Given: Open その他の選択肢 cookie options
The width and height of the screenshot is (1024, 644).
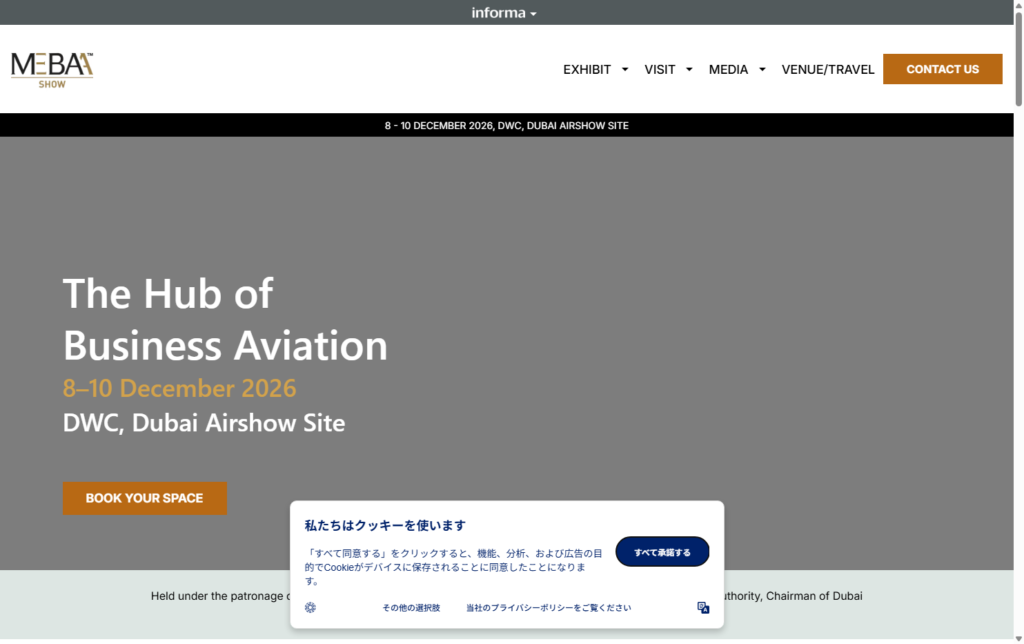Looking at the screenshot, I should pyautogui.click(x=412, y=607).
